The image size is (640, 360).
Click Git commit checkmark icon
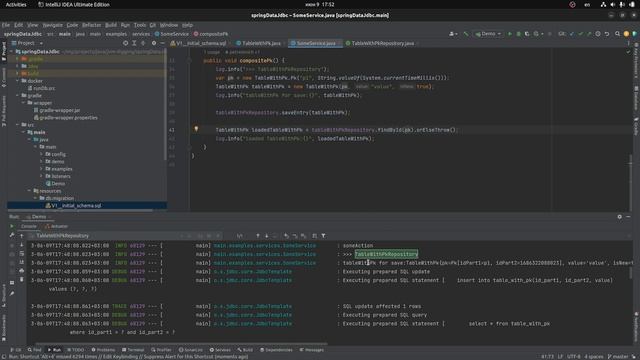(x=580, y=34)
